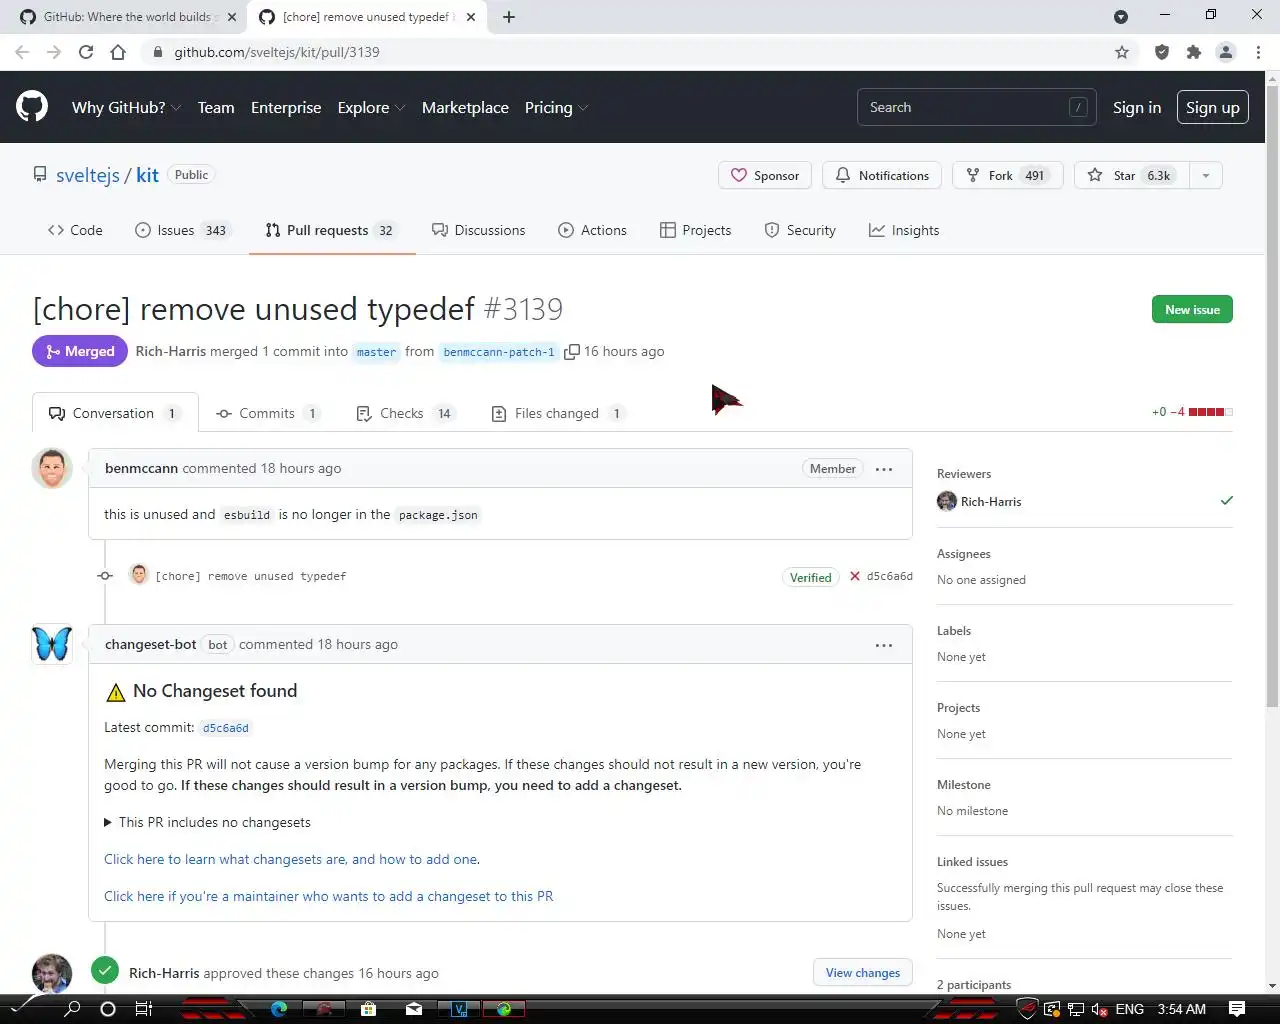1280x1024 pixels.
Task: Launch Microsoft Edge from taskbar
Action: [x=279, y=1008]
